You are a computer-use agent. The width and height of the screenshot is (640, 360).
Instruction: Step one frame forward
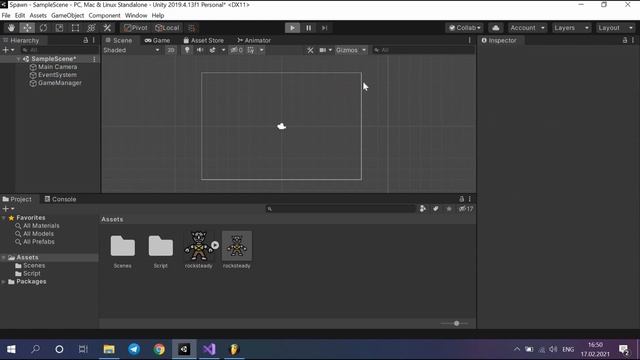tap(324, 28)
